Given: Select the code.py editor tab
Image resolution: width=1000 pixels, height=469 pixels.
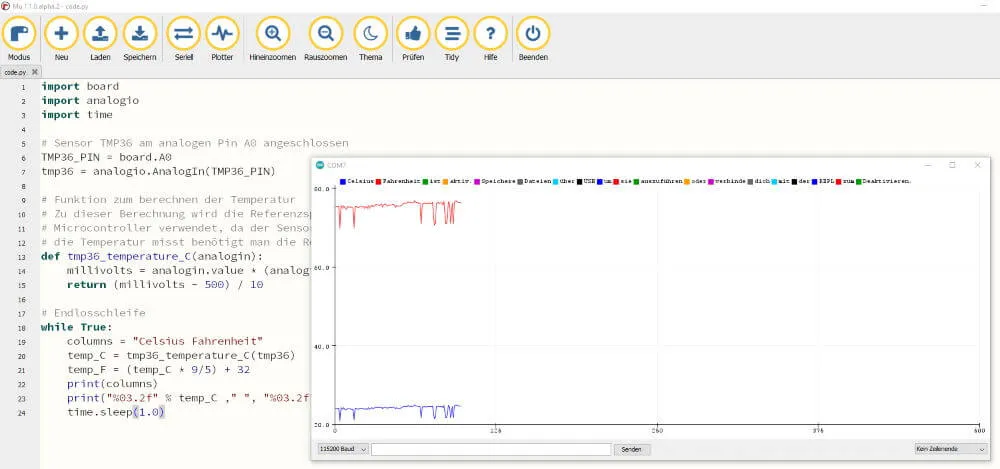Looking at the screenshot, I should pyautogui.click(x=16, y=72).
